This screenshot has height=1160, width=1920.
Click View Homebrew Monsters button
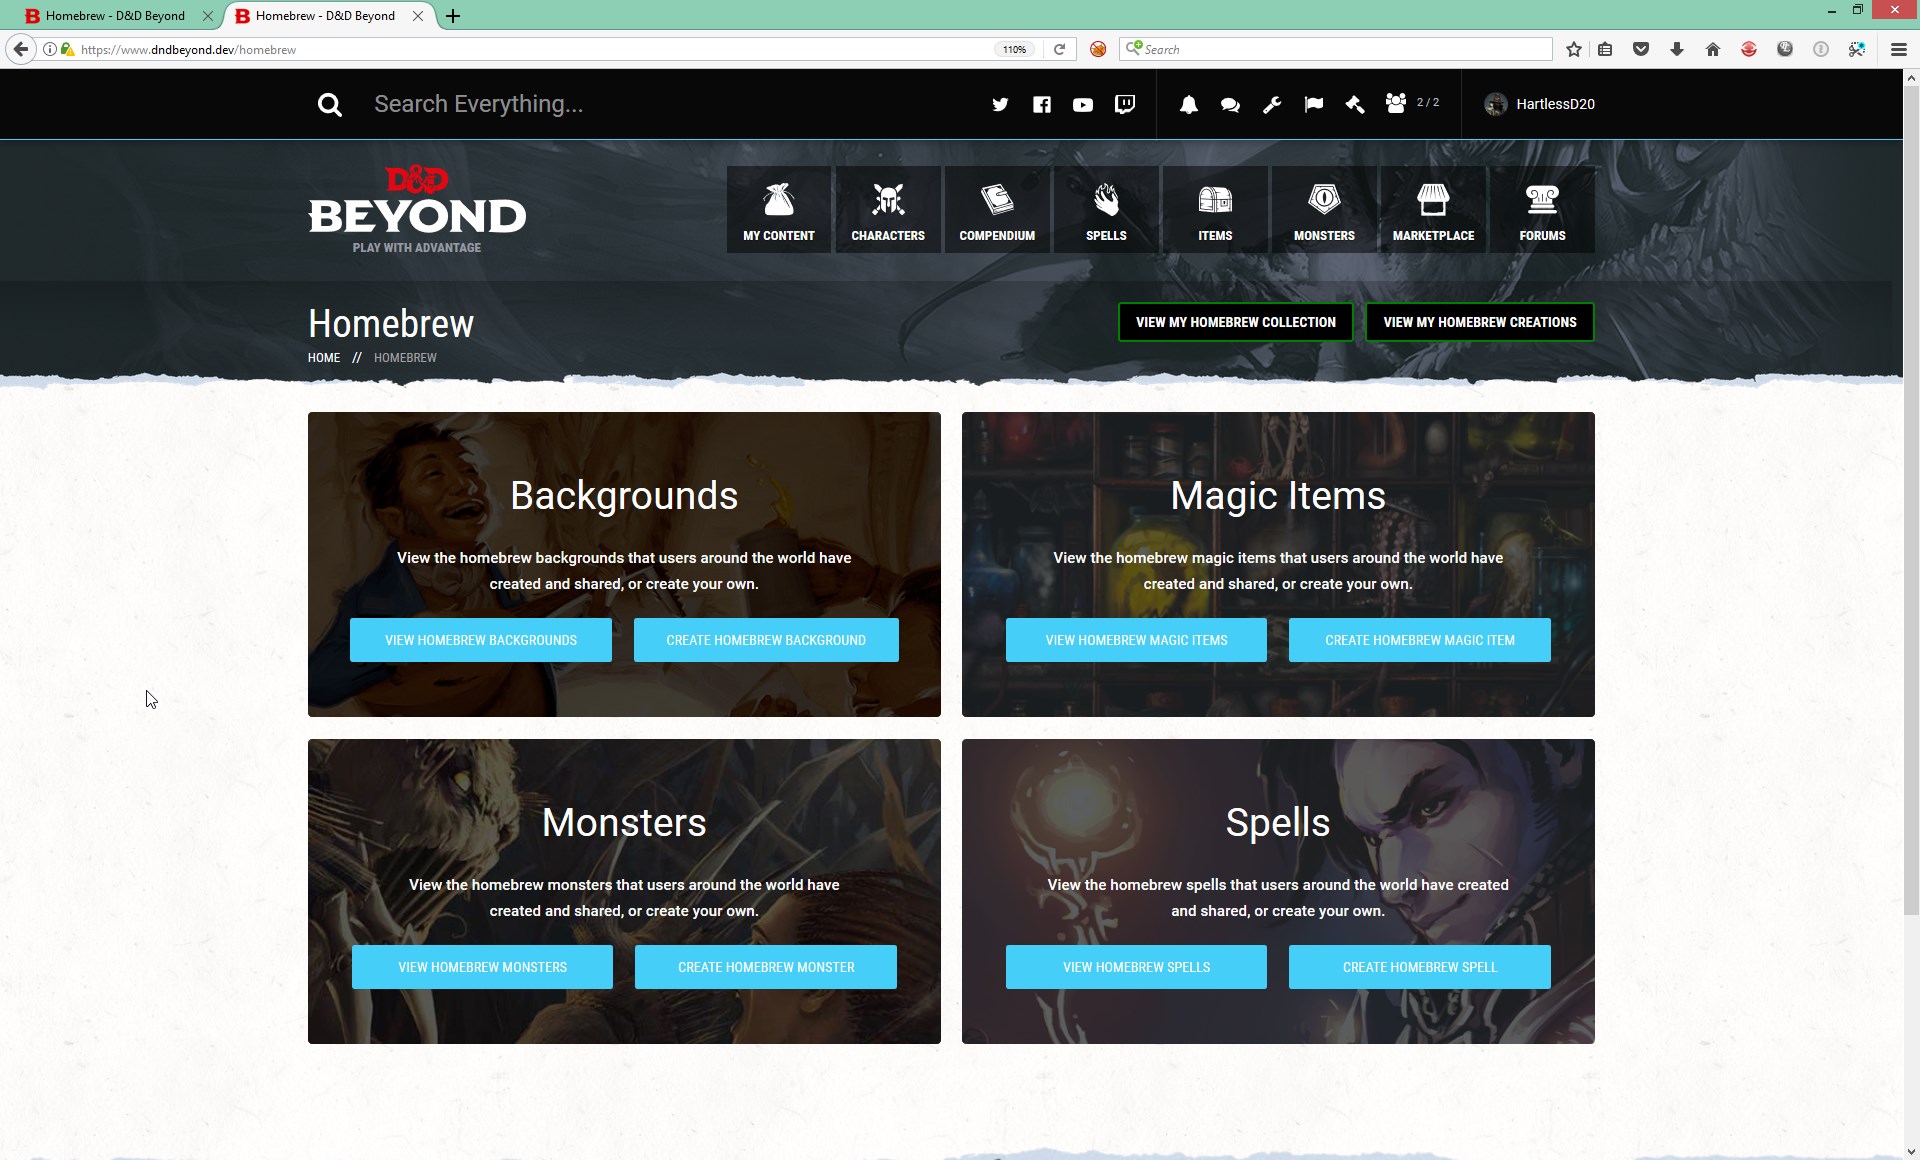[482, 967]
